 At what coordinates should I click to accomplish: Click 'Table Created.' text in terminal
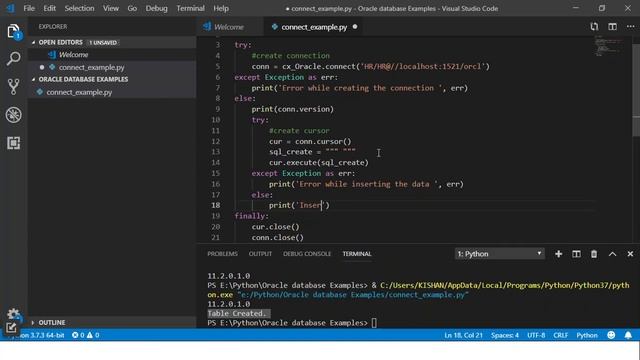pyautogui.click(x=237, y=313)
